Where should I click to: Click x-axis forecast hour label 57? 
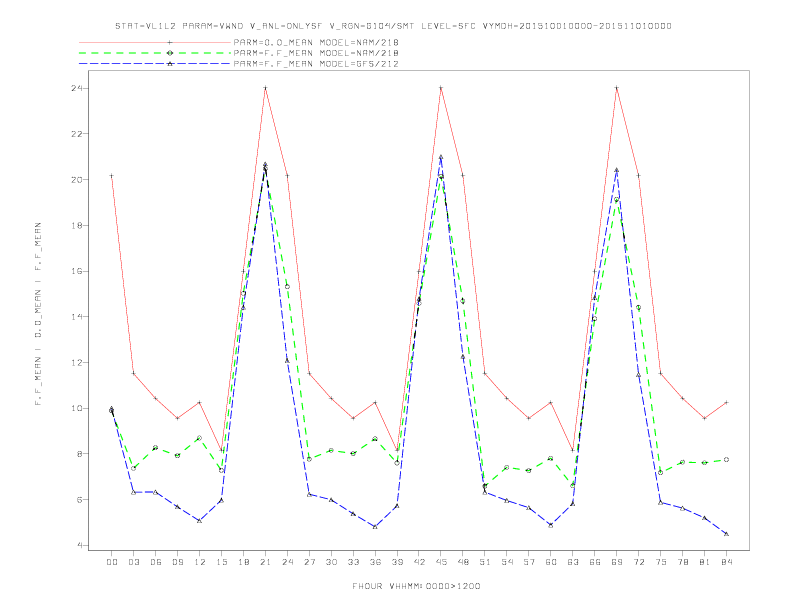[529, 562]
